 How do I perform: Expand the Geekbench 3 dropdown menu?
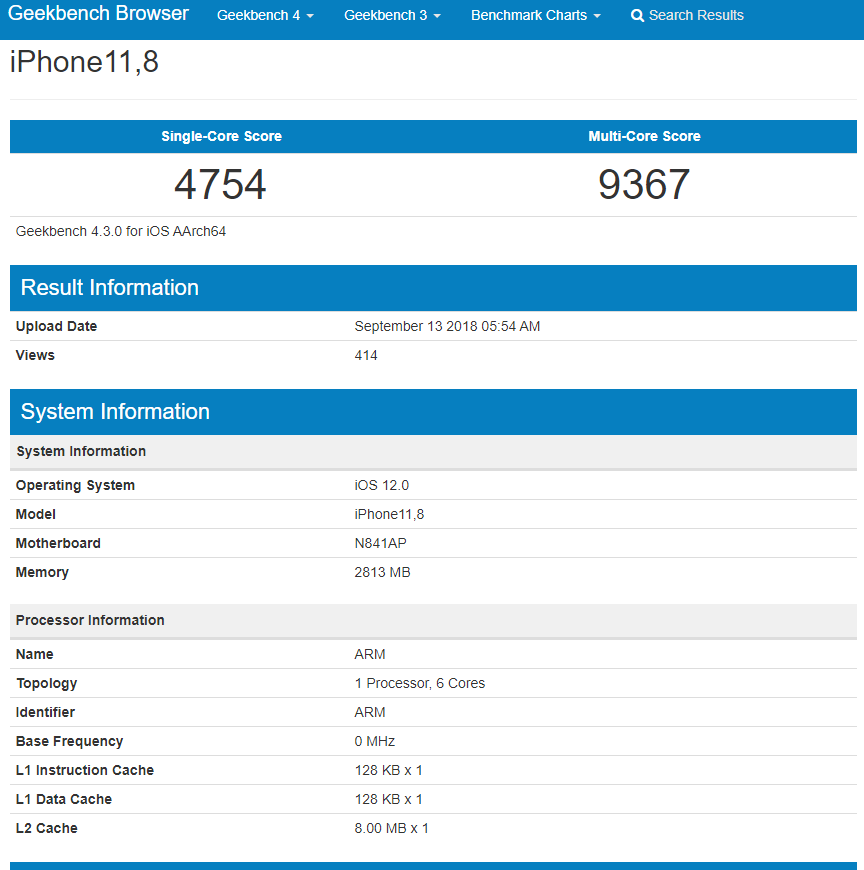[392, 16]
